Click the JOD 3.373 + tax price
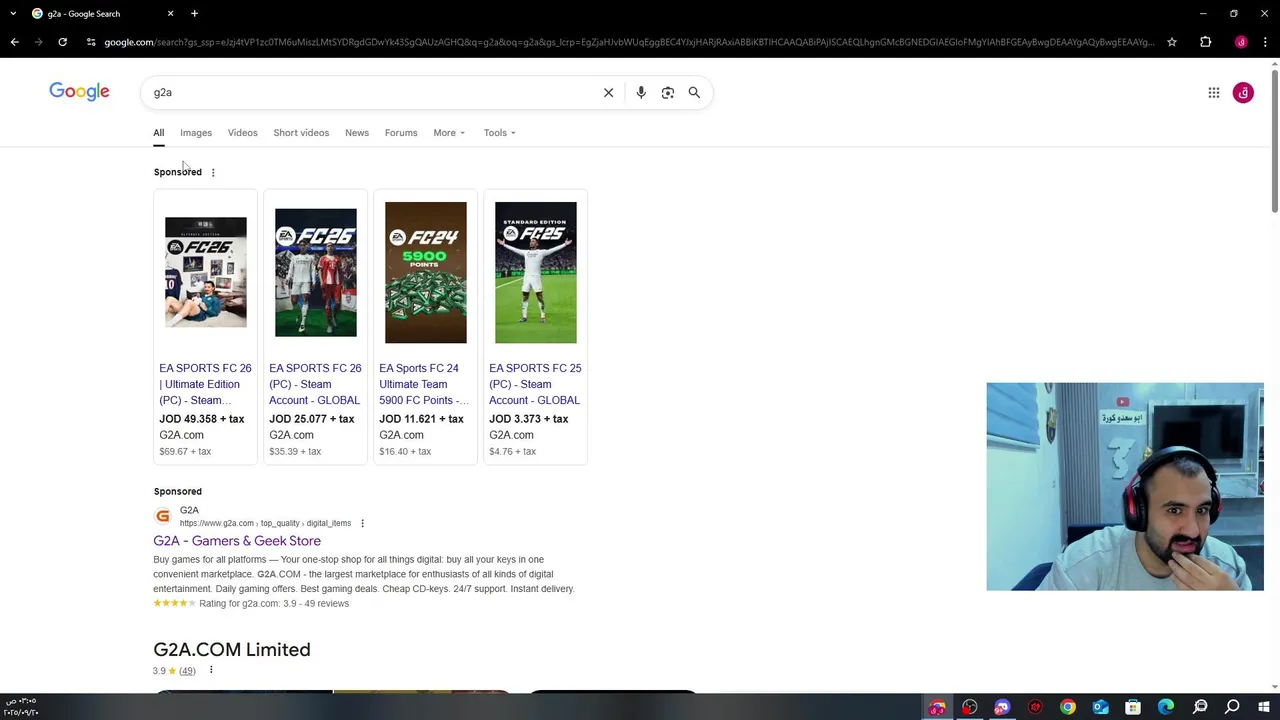 [528, 419]
